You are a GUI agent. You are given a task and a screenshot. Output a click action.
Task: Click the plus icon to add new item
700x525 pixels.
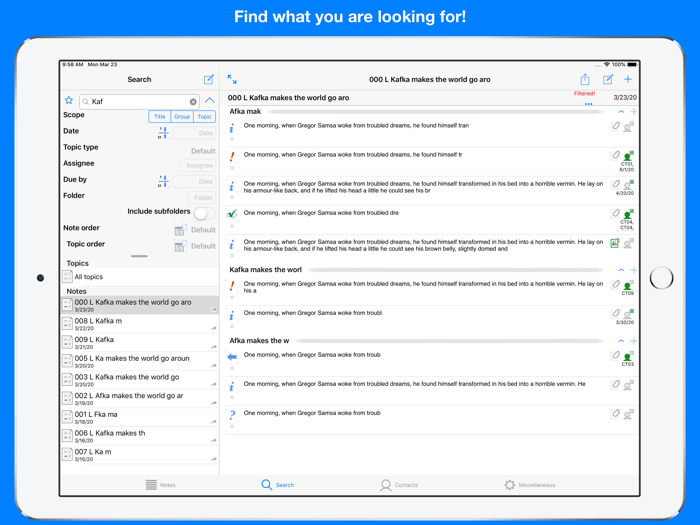(x=628, y=79)
